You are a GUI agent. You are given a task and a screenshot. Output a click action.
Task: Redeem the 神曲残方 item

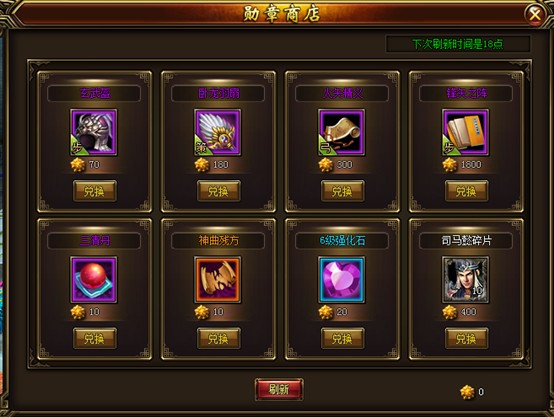[x=219, y=339]
